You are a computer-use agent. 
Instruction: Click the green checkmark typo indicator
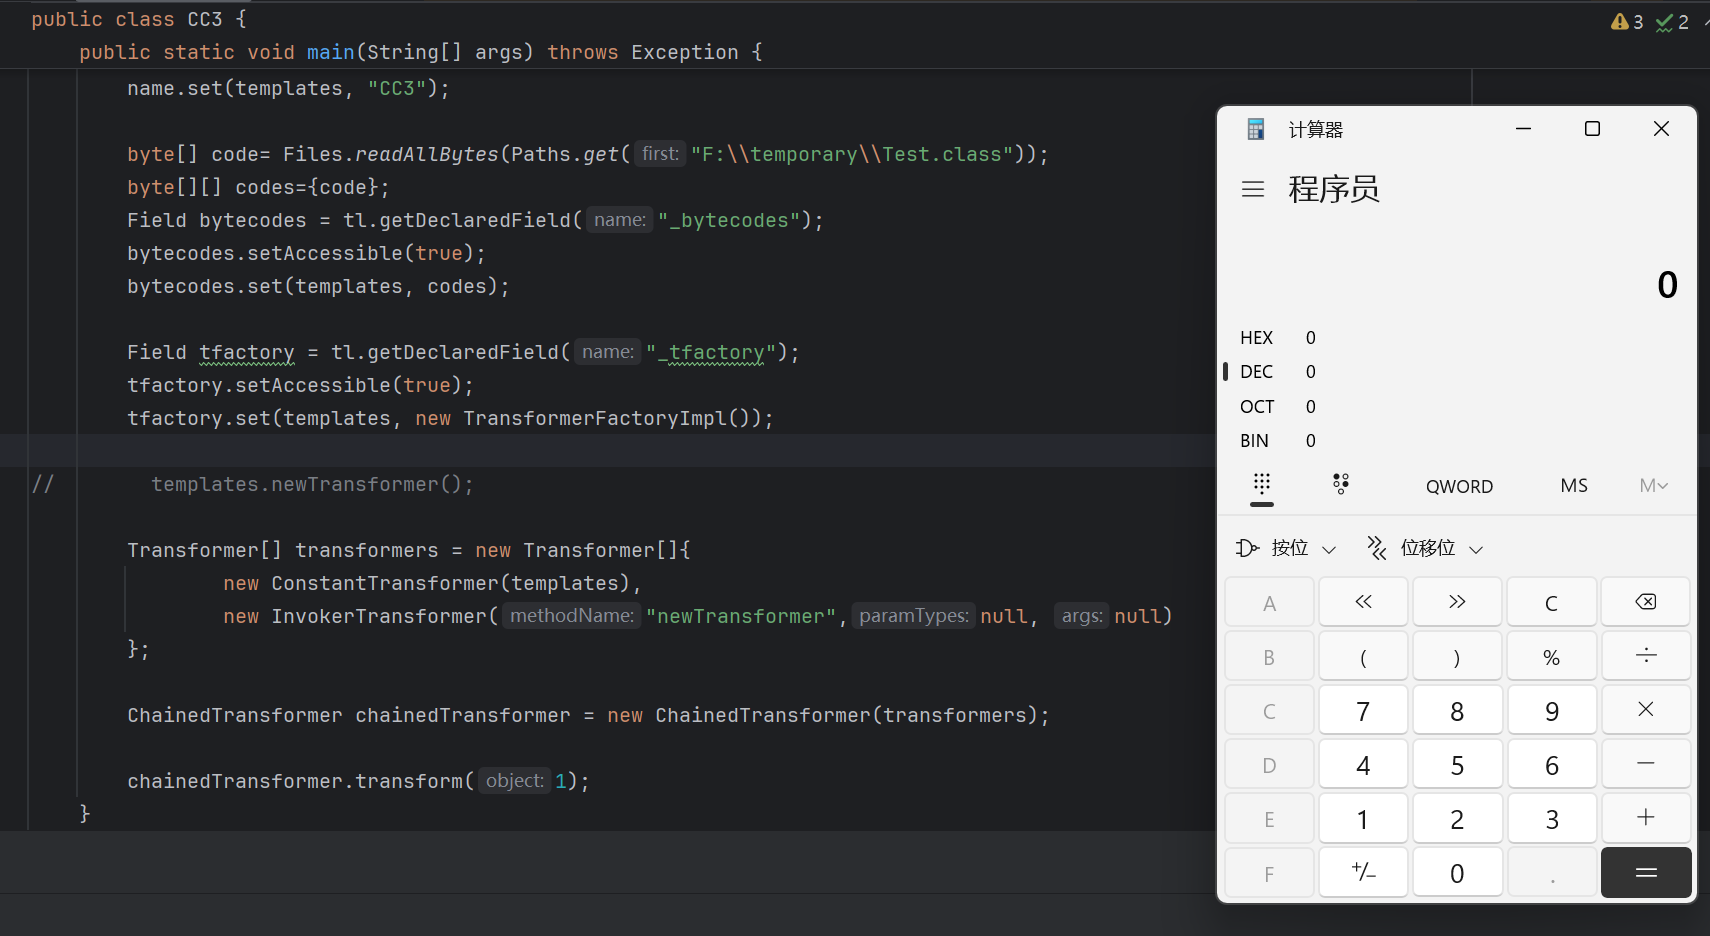pyautogui.click(x=1672, y=22)
